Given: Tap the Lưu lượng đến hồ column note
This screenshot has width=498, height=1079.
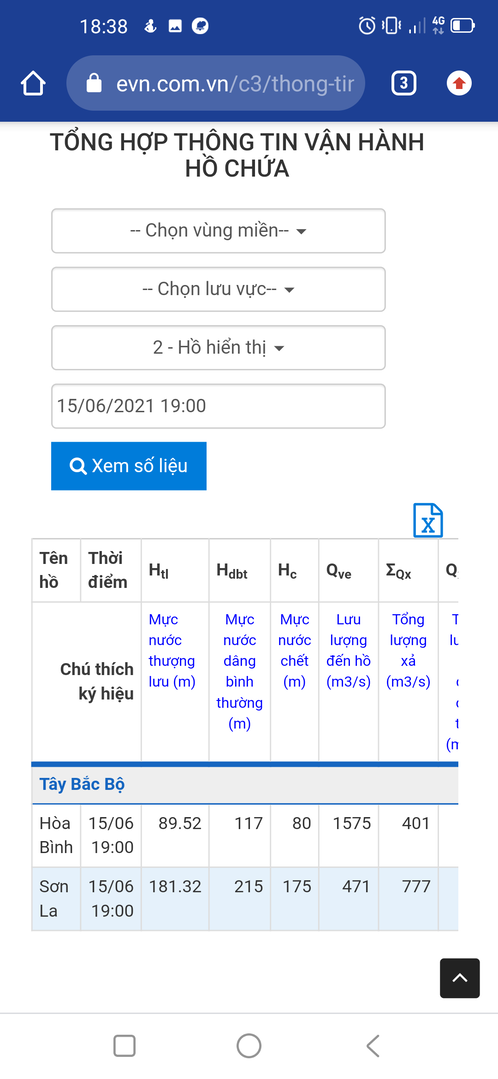Looking at the screenshot, I should pyautogui.click(x=348, y=650).
